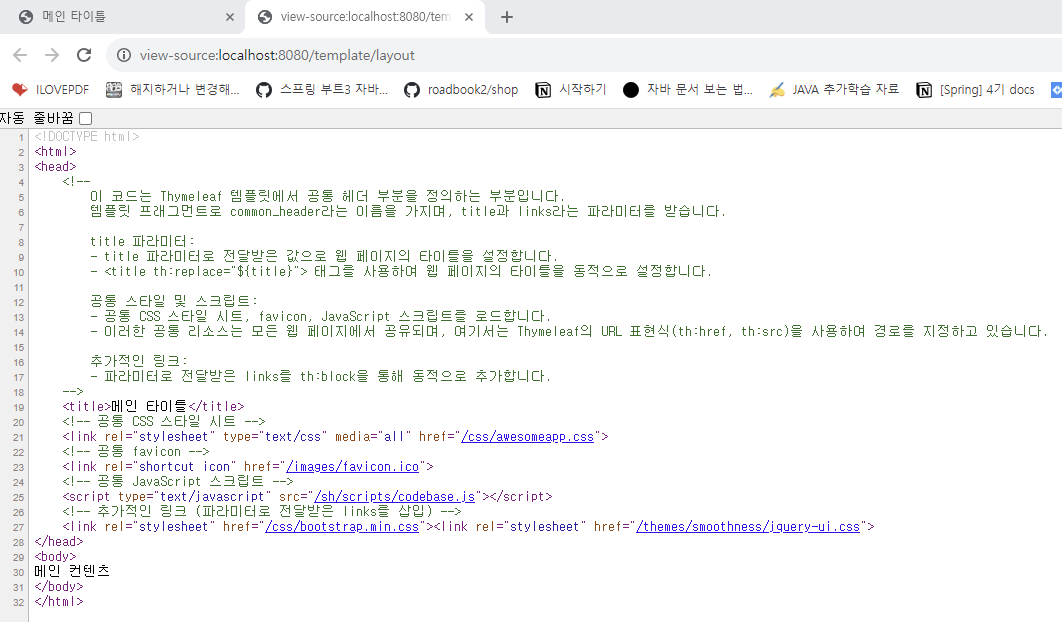Click the <!DOCTYPE html> line
1062x622 pixels.
coord(87,136)
